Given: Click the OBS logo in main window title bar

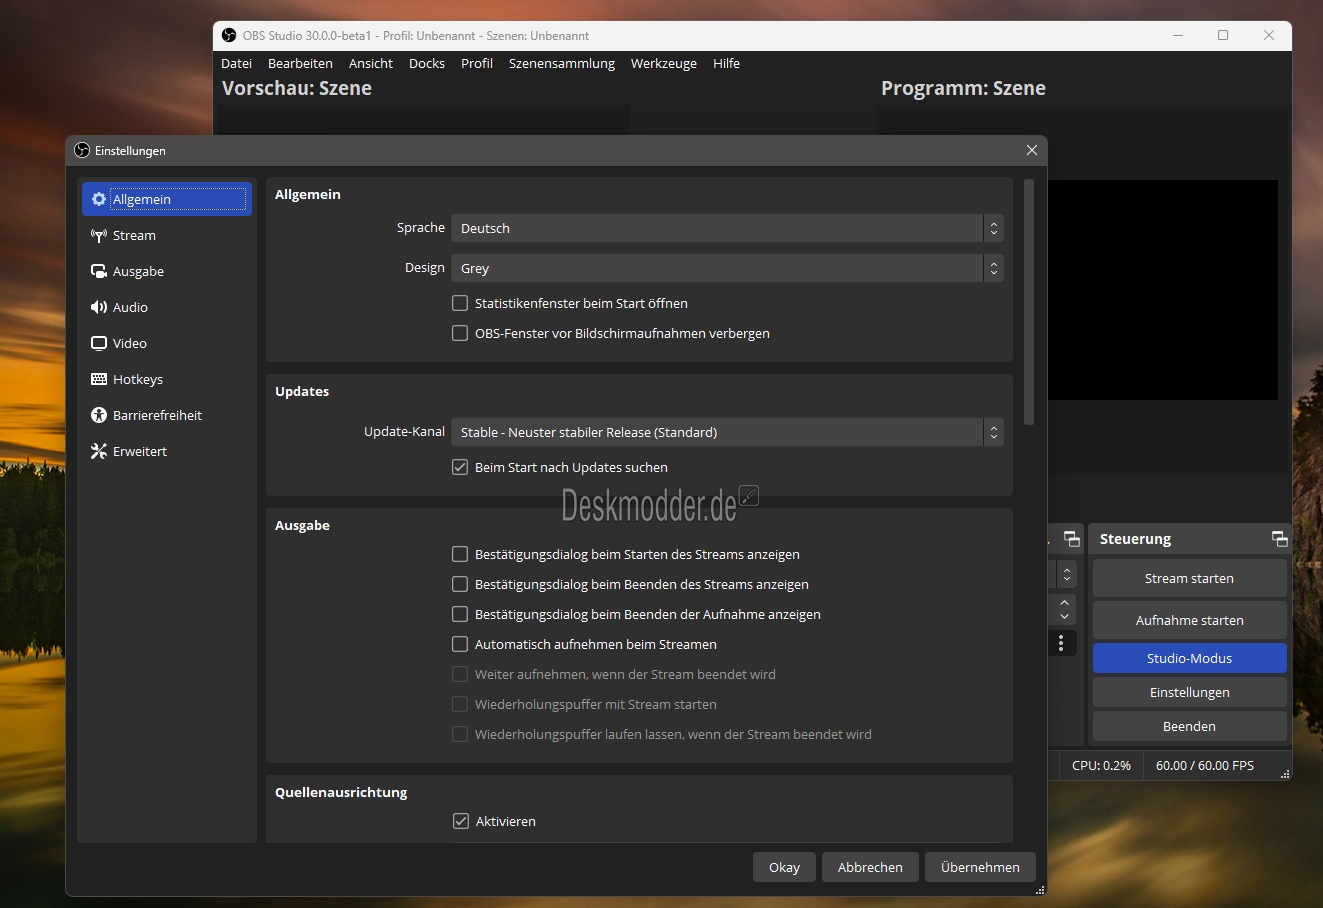Looking at the screenshot, I should [229, 35].
